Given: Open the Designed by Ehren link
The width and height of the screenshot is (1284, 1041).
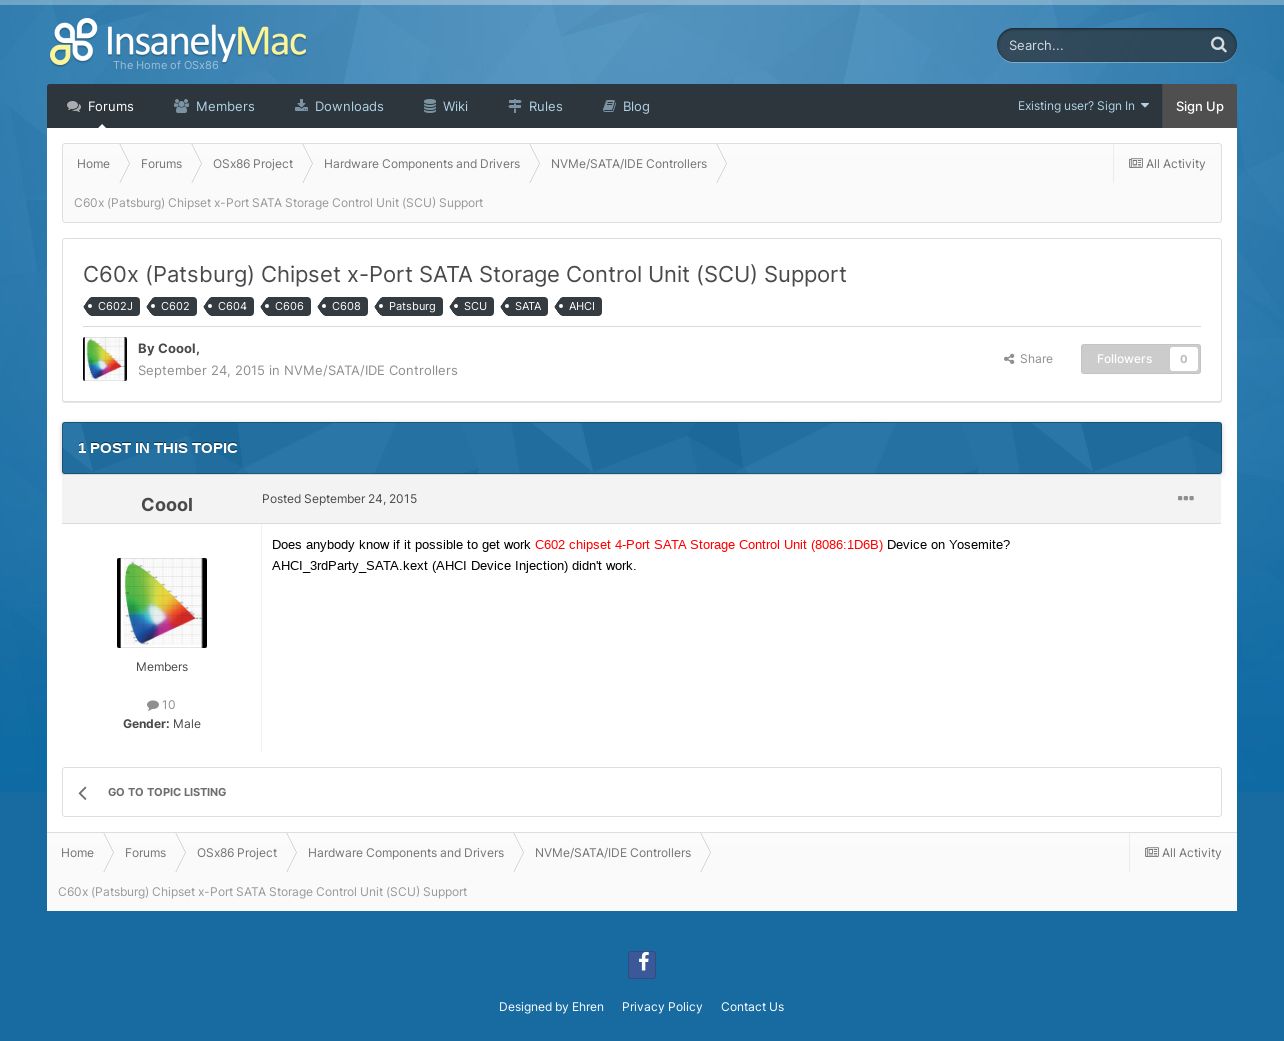Looking at the screenshot, I should click(x=551, y=1007).
